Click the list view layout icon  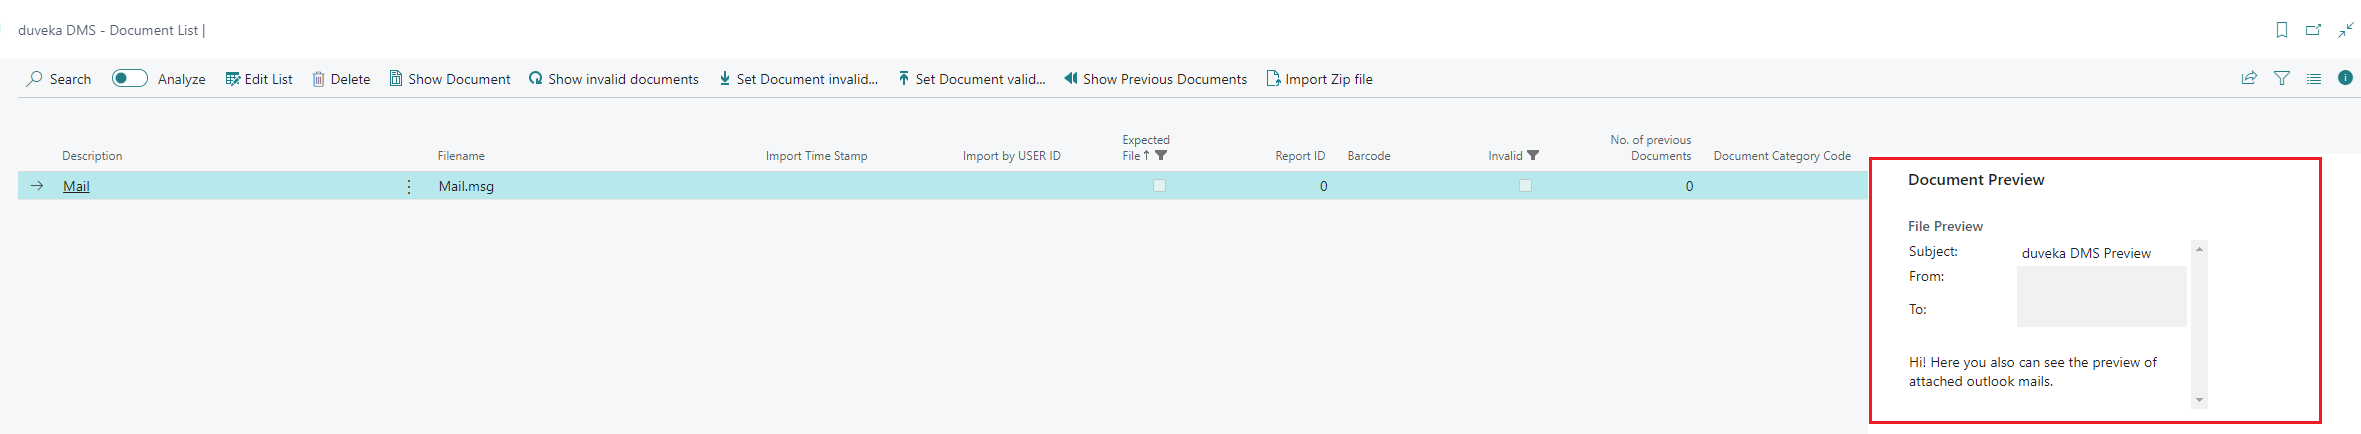[2314, 78]
